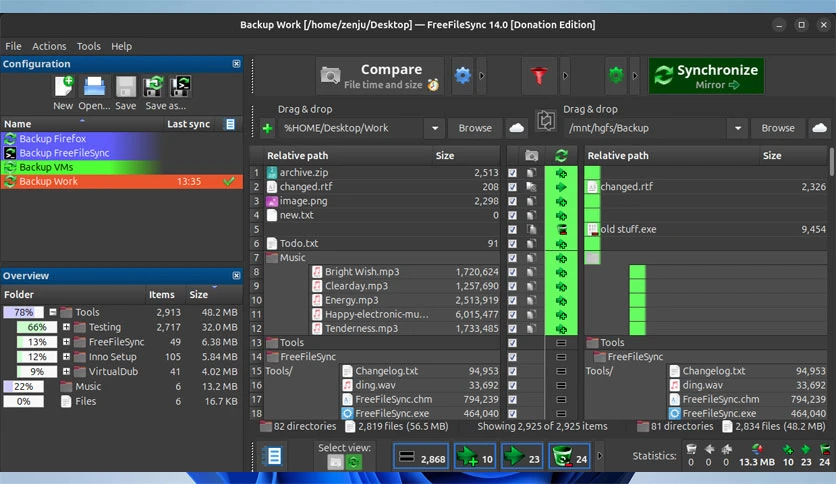Image resolution: width=836 pixels, height=484 pixels.
Task: Toggle view of files to delete 24
Action: coord(569,457)
